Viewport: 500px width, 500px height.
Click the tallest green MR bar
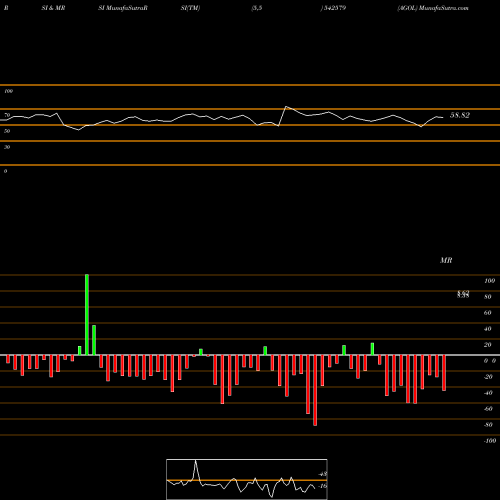(87, 315)
